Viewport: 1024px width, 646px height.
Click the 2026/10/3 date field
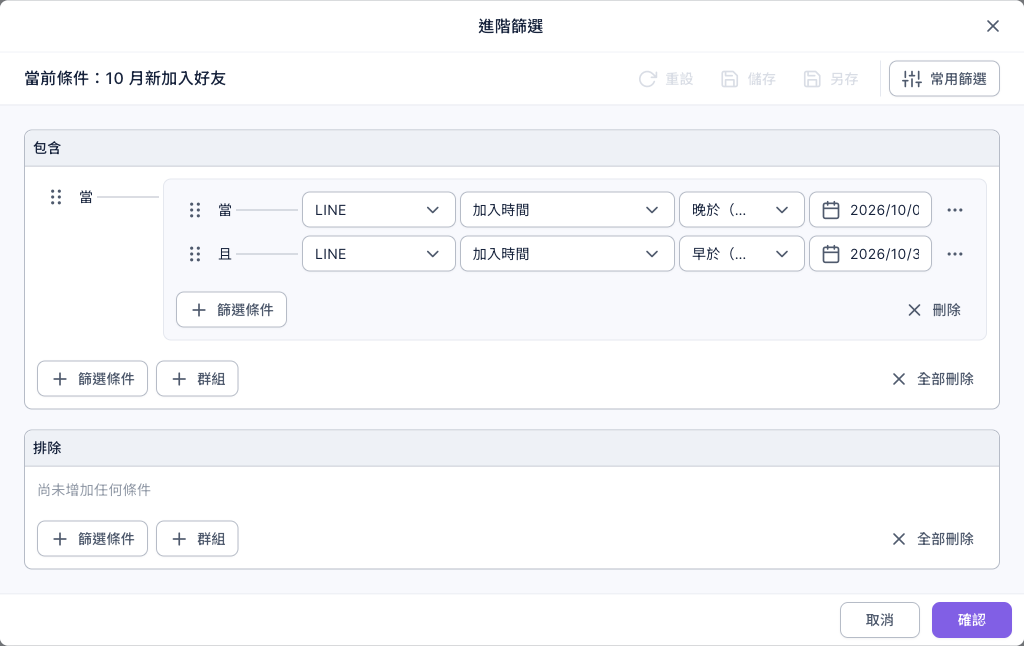click(871, 254)
